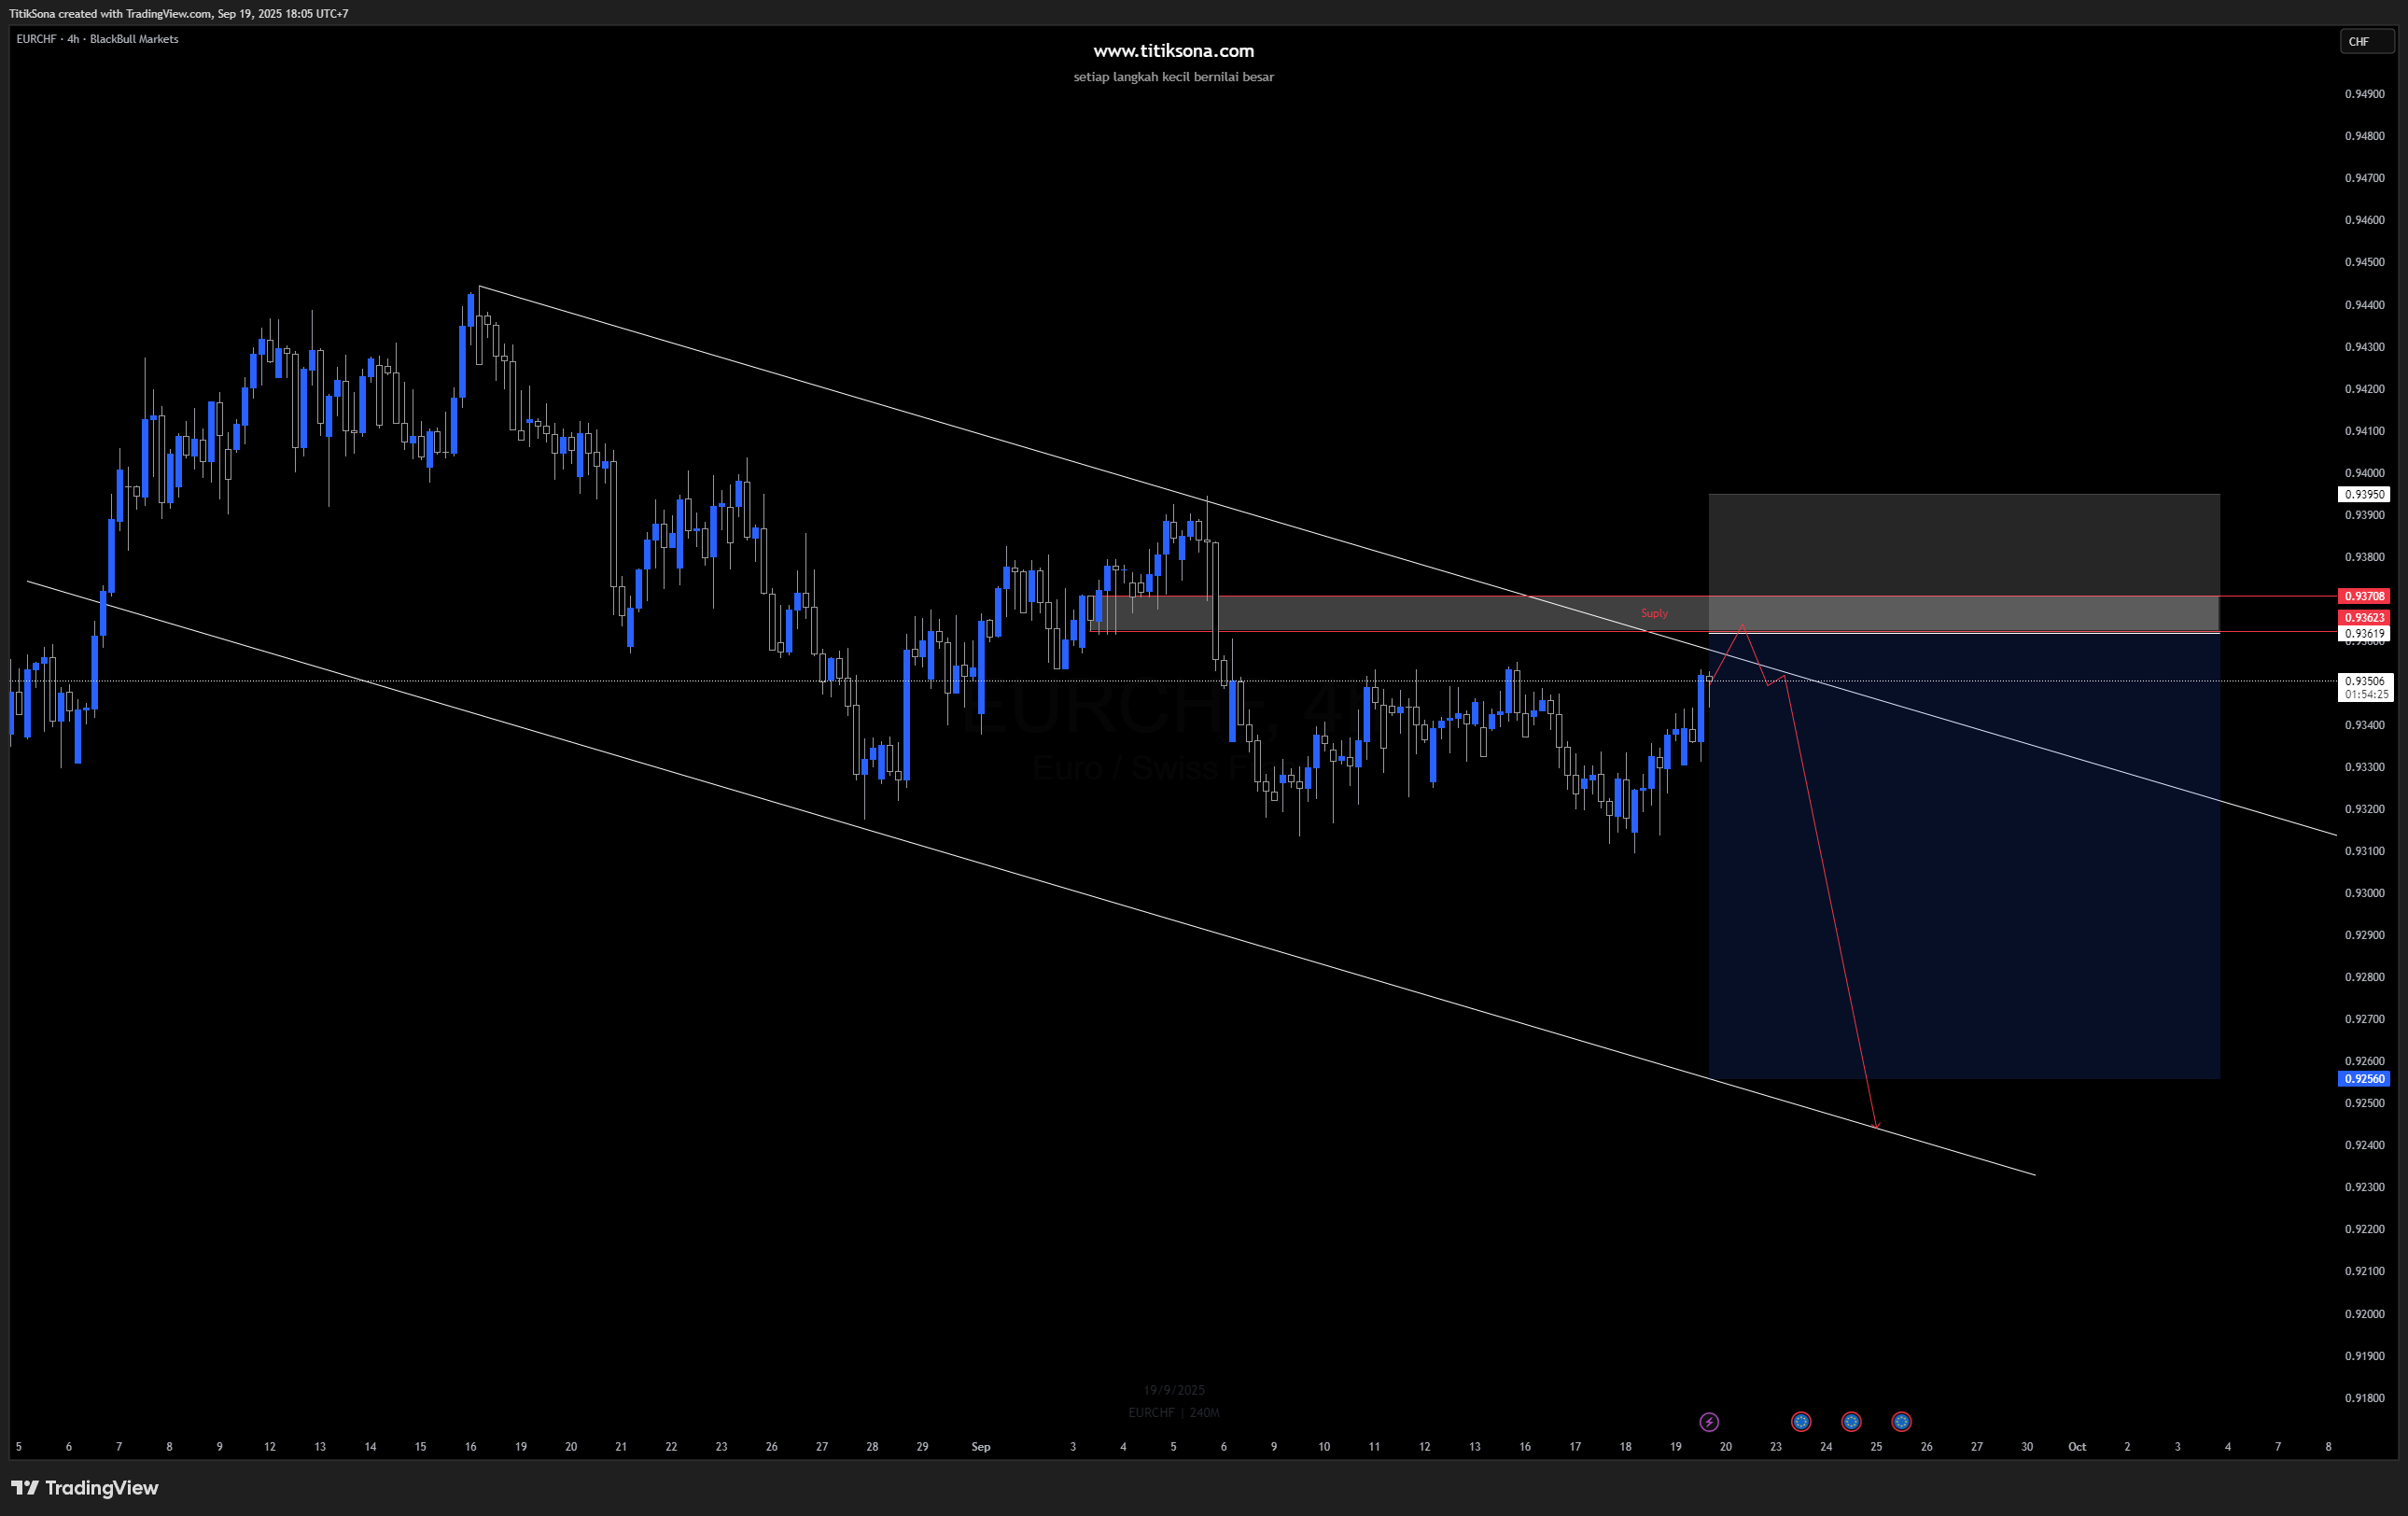Select the gray stop-loss zone rectangle
Viewport: 2408px width, 1516px height.
coord(1963,545)
